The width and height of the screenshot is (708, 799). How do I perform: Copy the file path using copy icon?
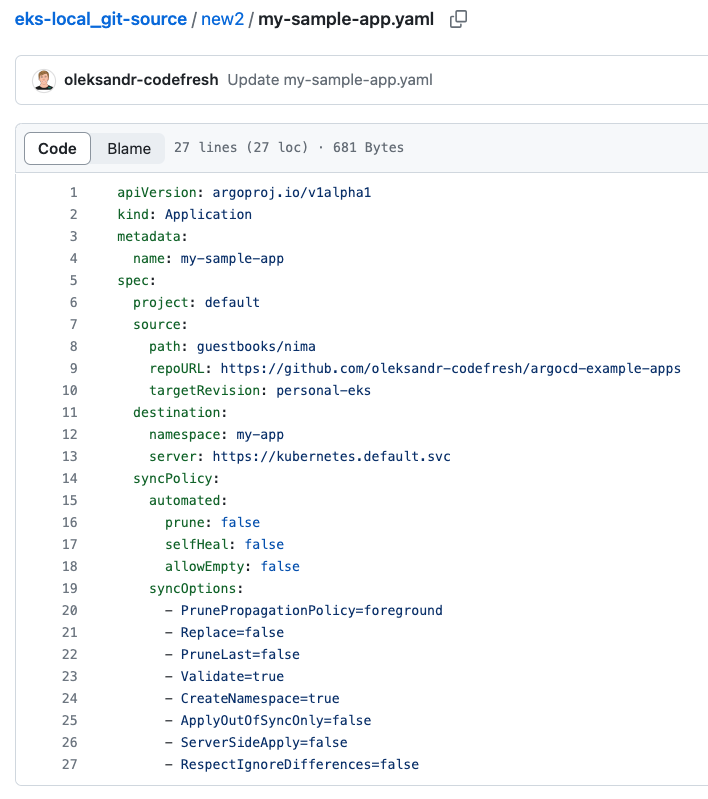click(459, 19)
